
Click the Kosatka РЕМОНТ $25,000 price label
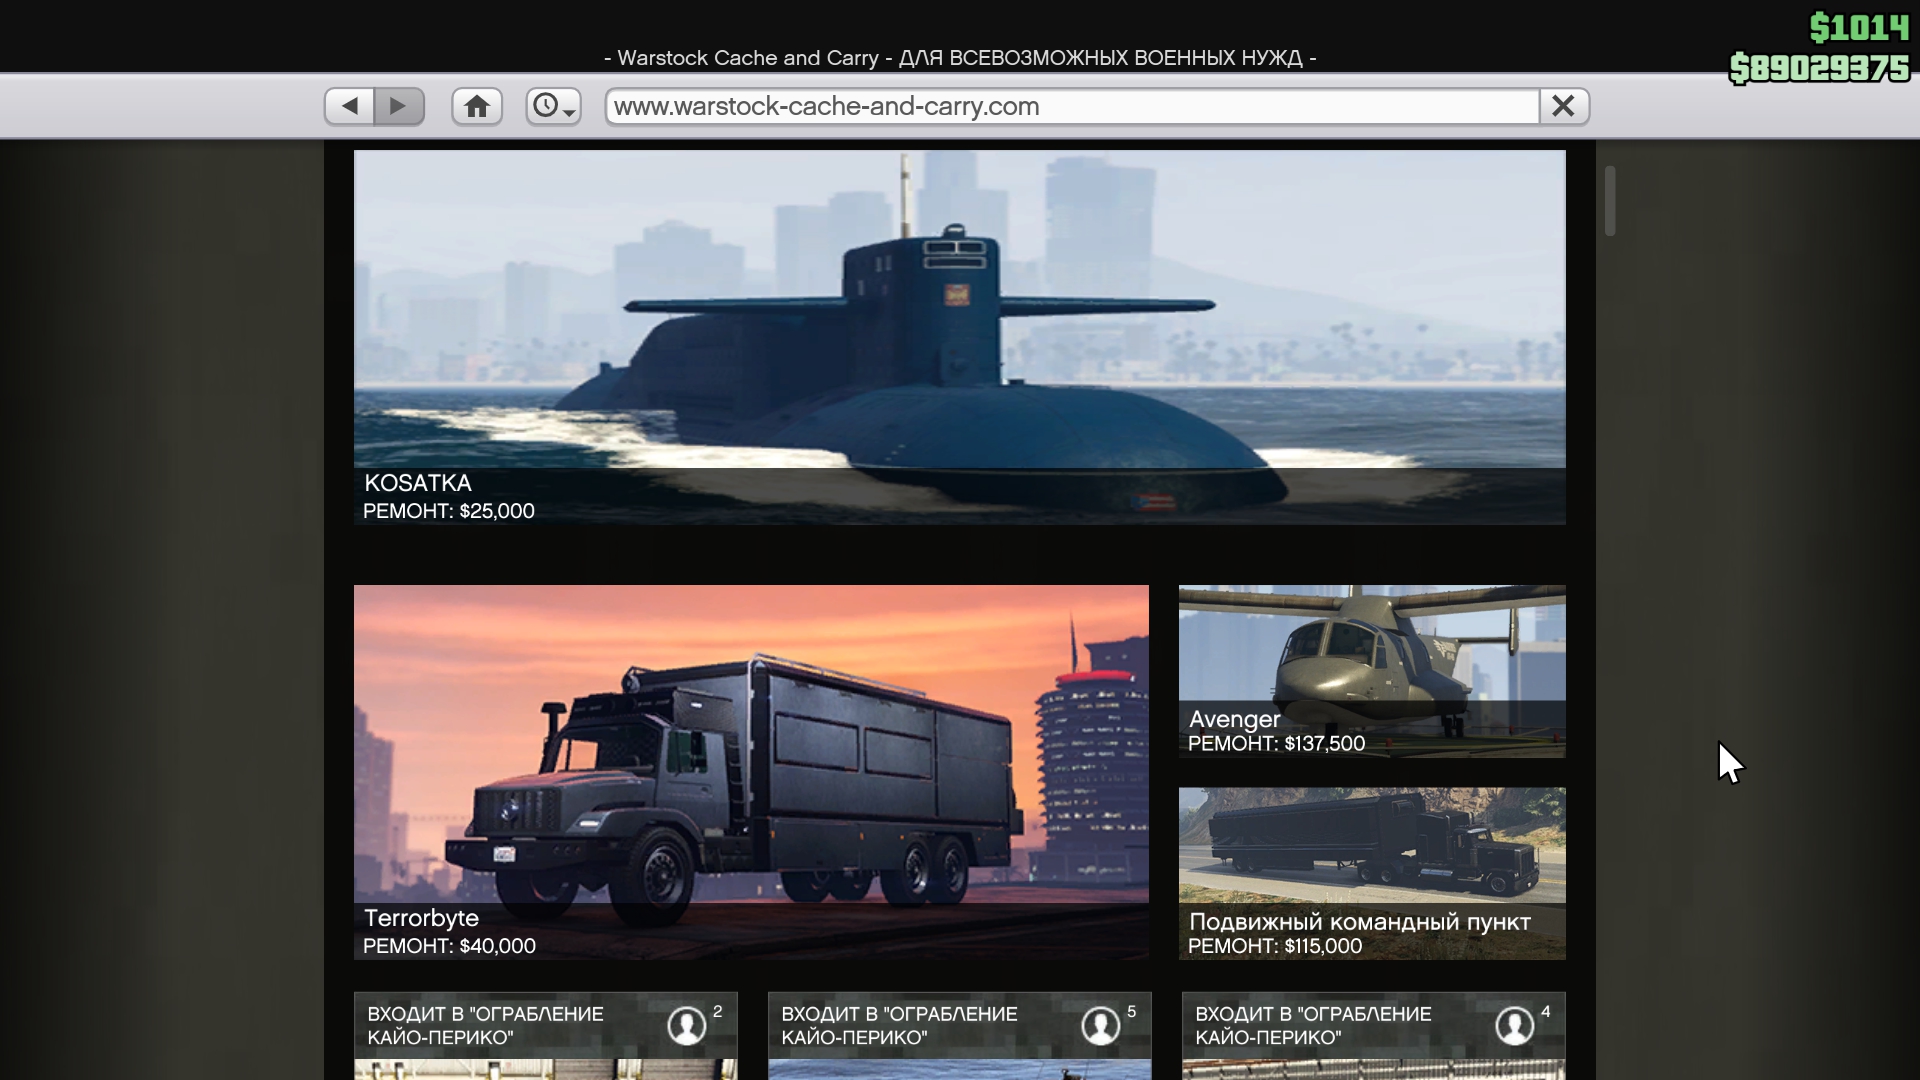click(x=449, y=511)
